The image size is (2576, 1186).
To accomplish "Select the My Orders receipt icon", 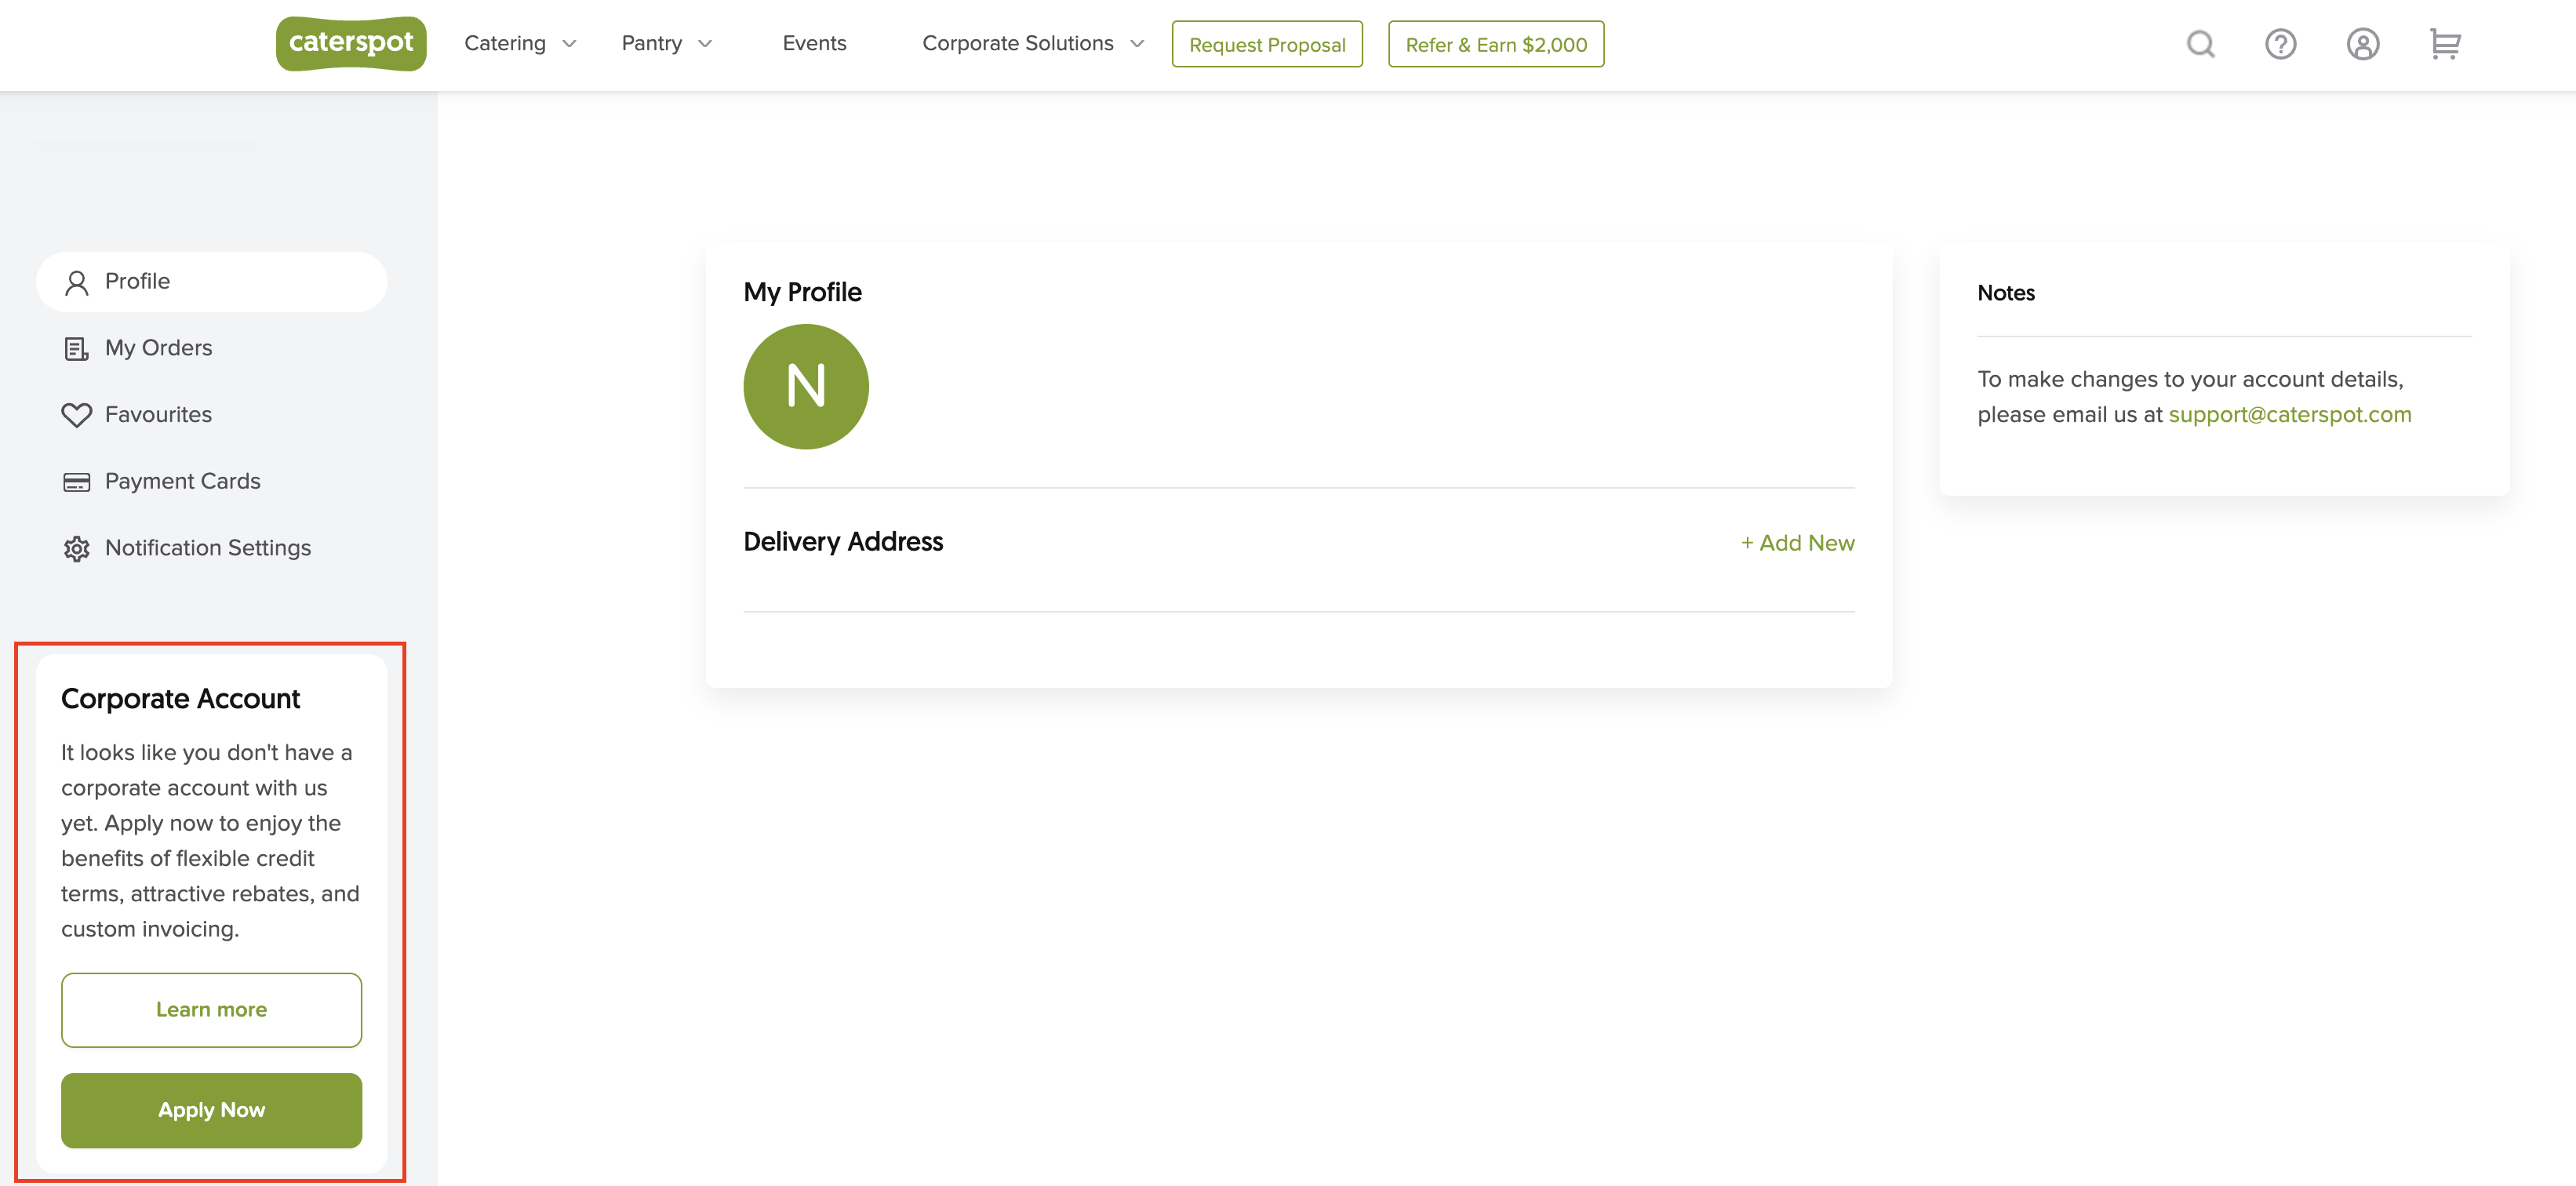I will 77,349.
